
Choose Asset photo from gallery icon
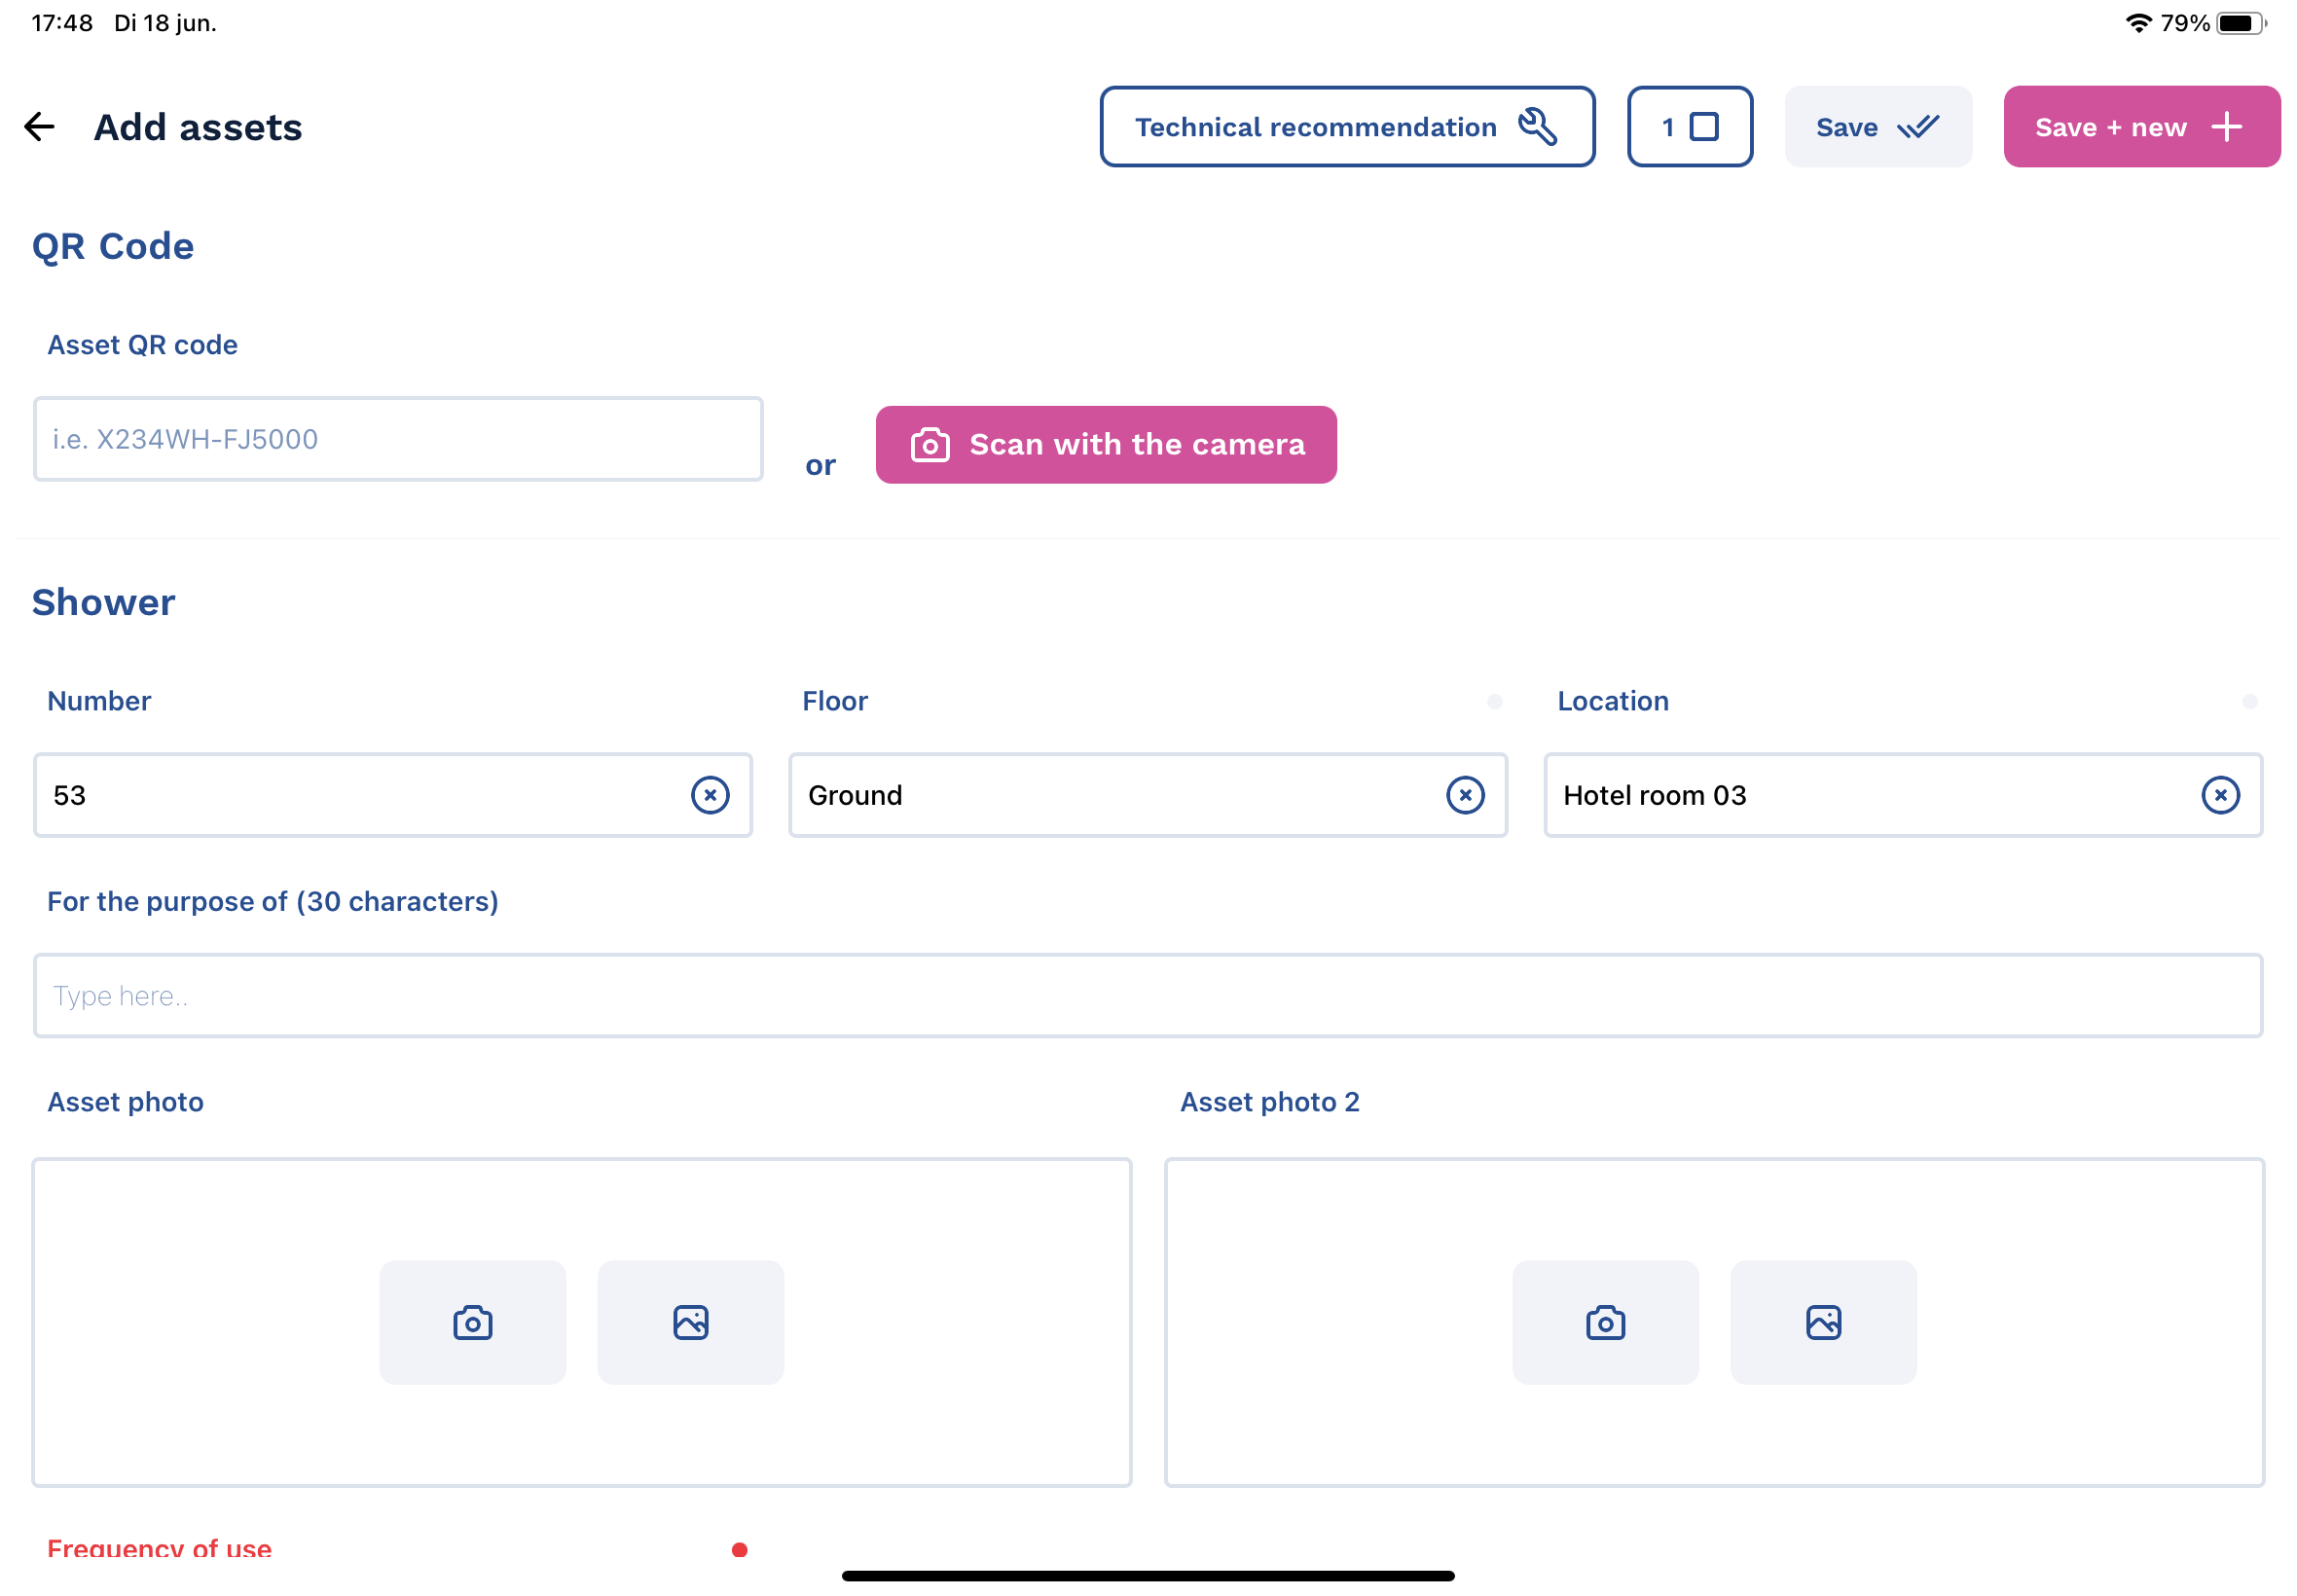pos(691,1323)
